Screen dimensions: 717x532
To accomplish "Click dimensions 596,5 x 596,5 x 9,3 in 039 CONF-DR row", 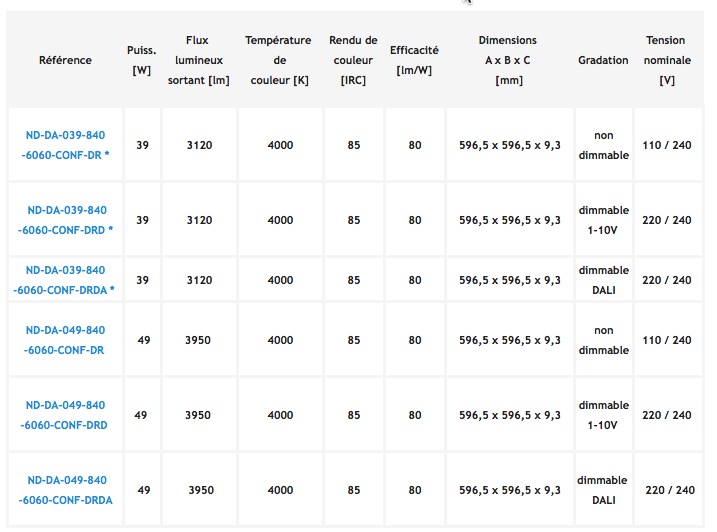I will [509, 145].
